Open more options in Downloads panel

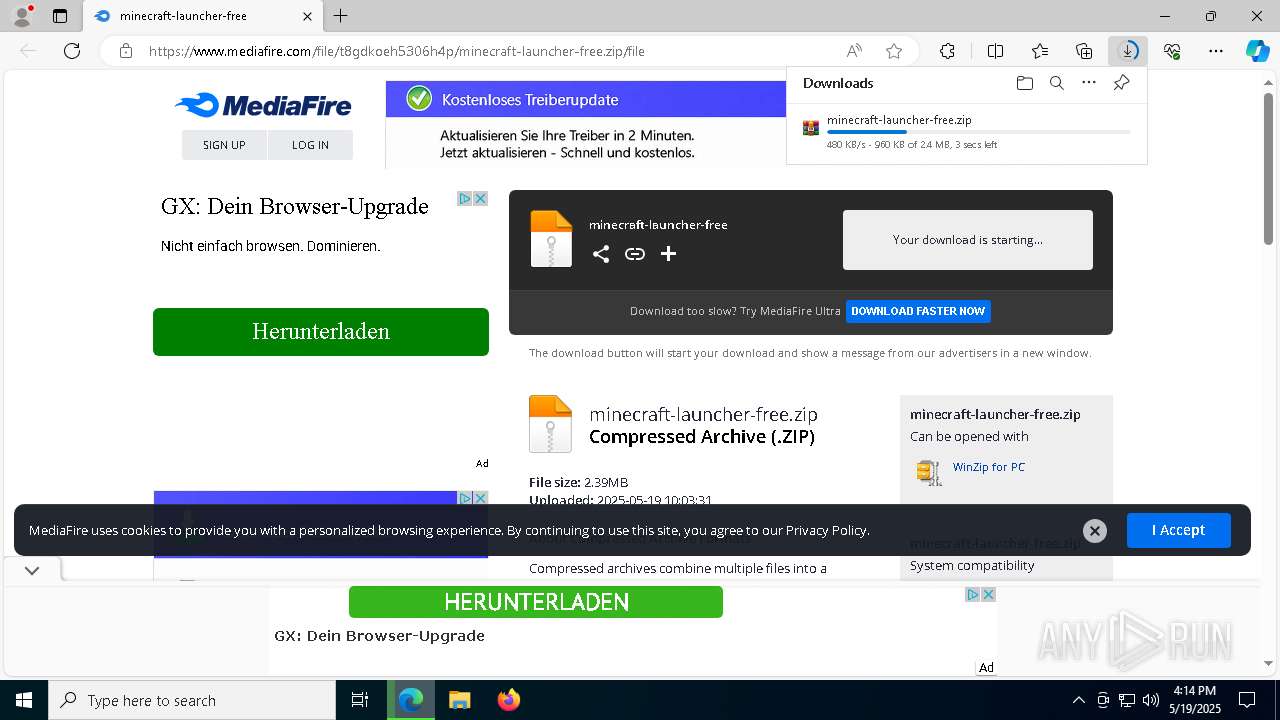tap(1089, 83)
